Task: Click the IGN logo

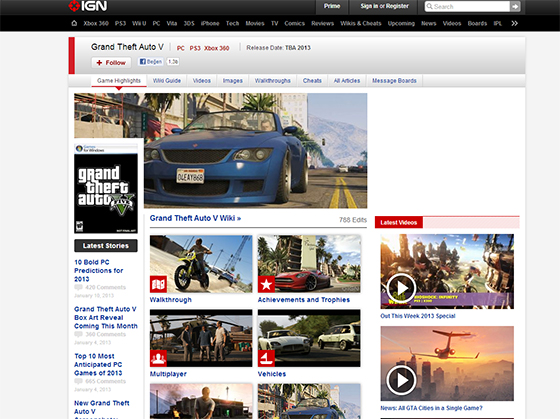Action: (88, 6)
